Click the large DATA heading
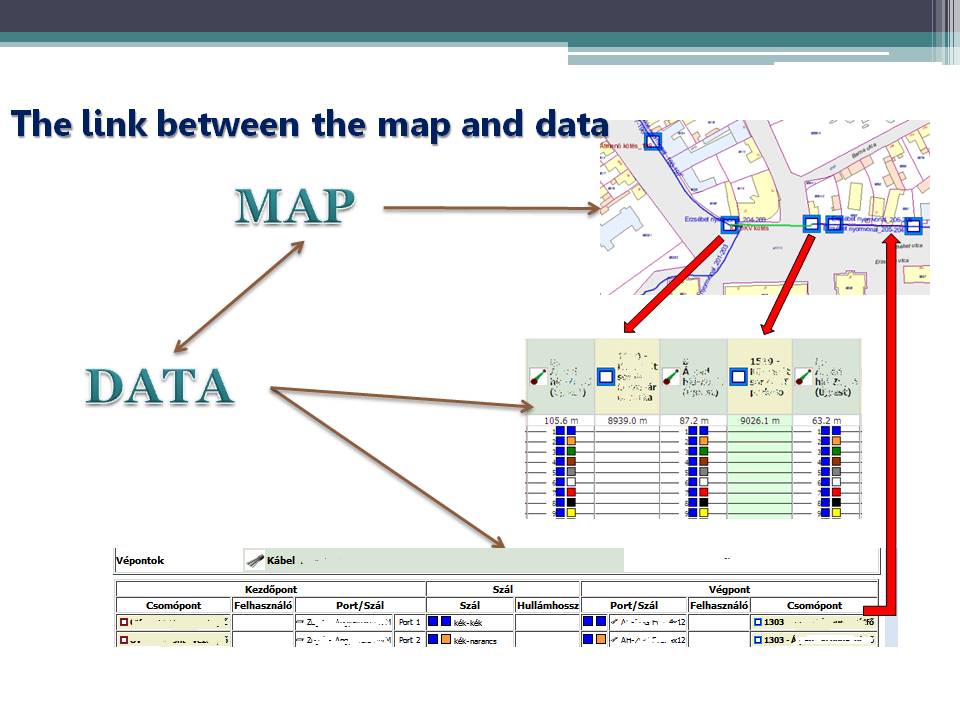This screenshot has height=720, width=960. click(x=160, y=386)
